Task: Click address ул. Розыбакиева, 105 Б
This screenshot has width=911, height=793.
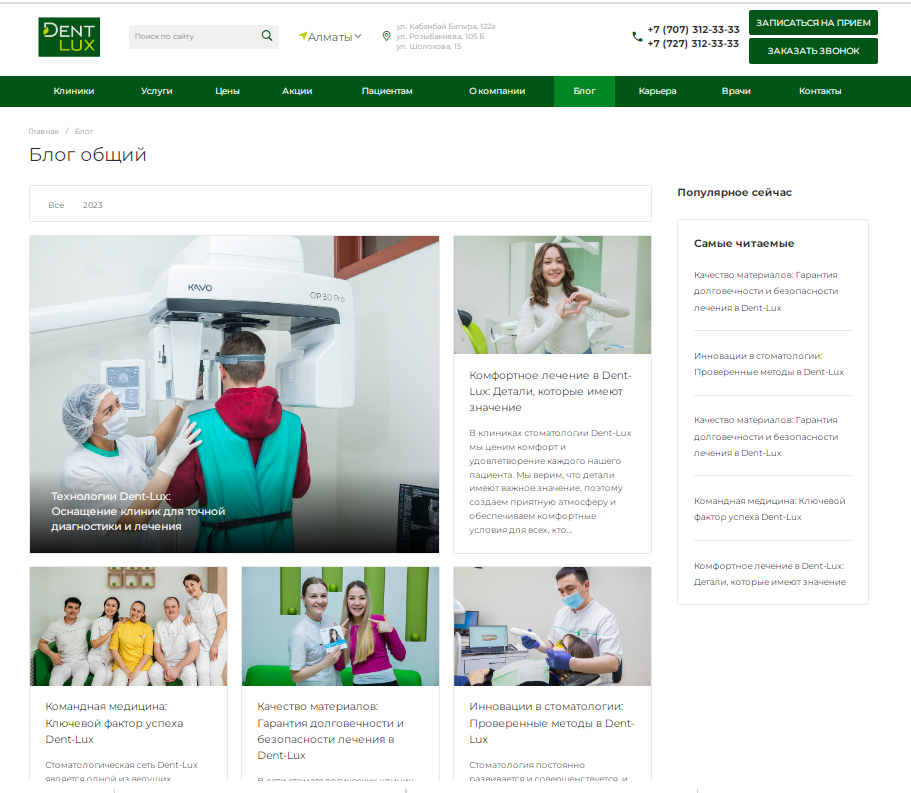Action: tap(440, 37)
